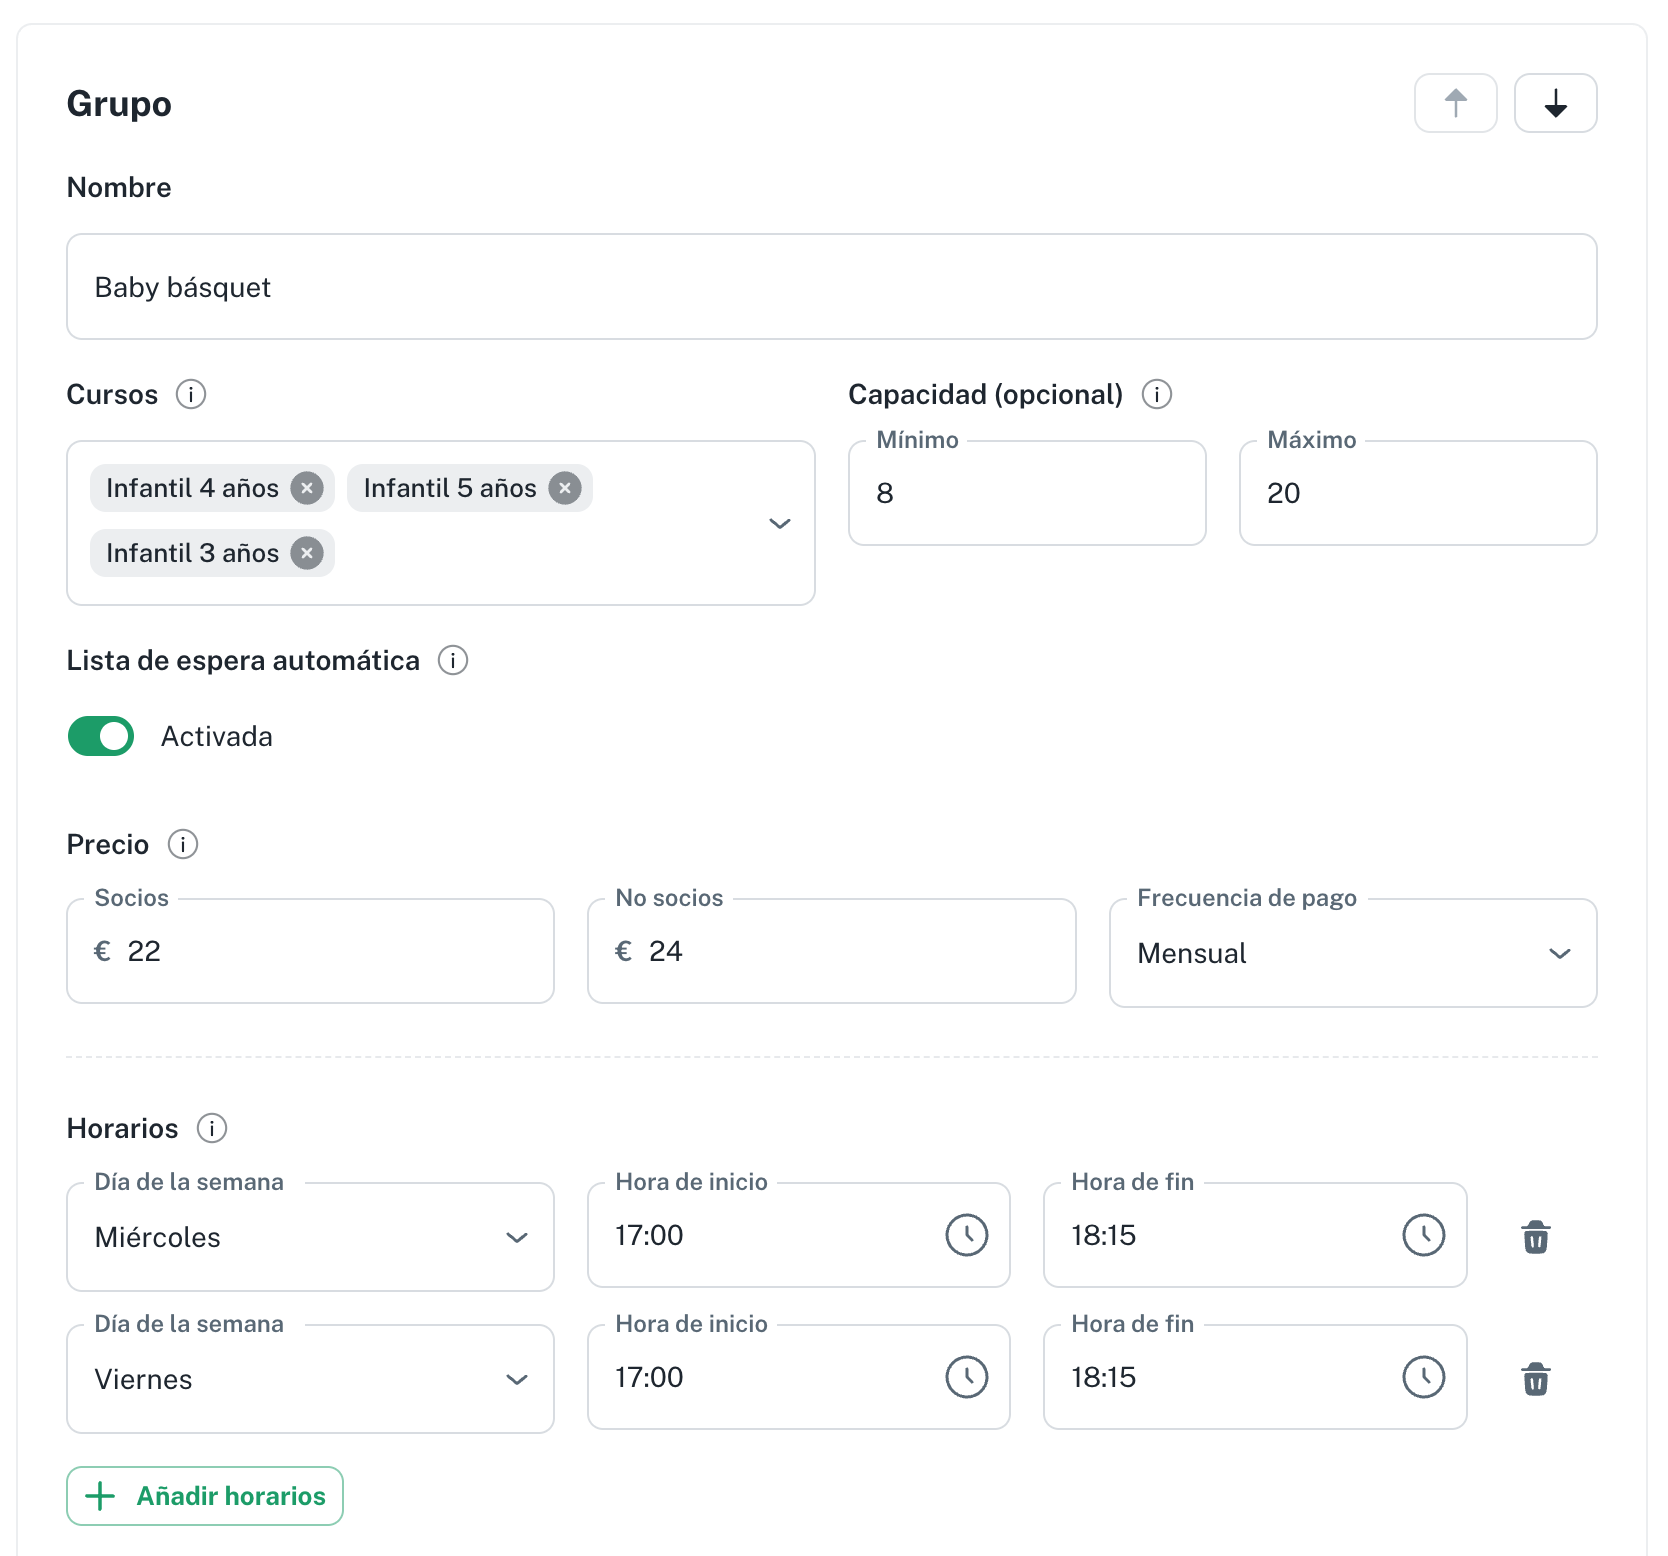This screenshot has width=1668, height=1556.
Task: Click the Nombre field with Baby básquet
Action: pos(831,287)
